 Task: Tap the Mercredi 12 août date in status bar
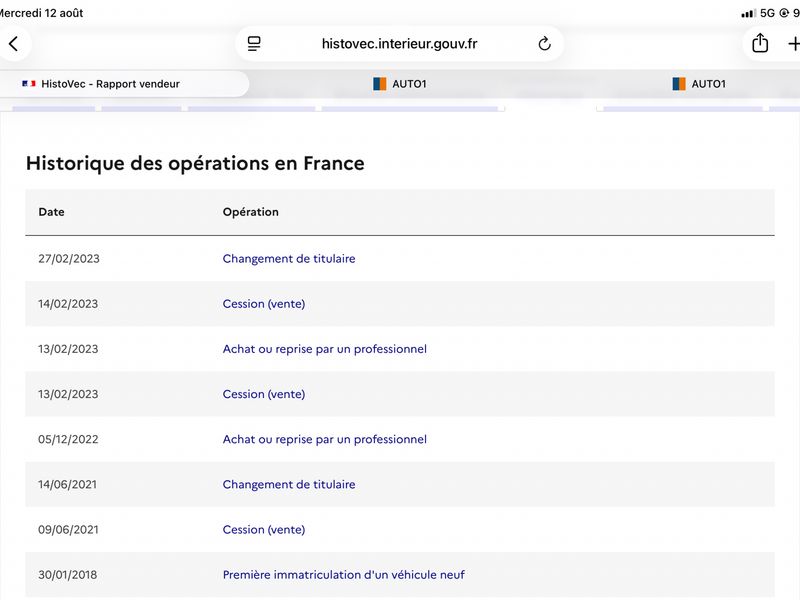[x=41, y=13]
